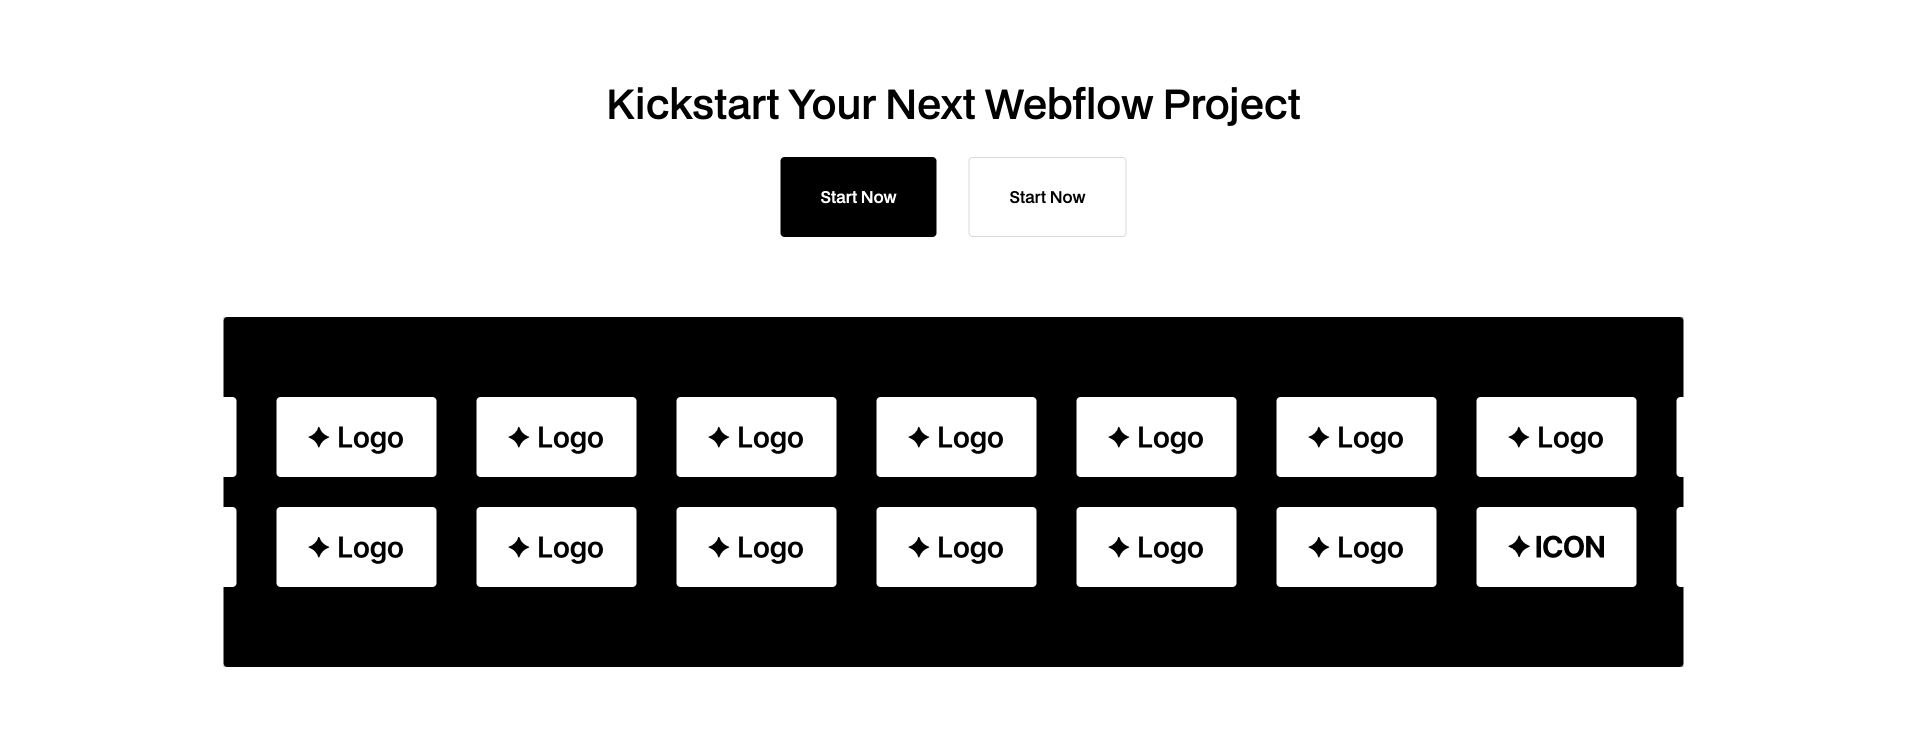Click the diamond symbol in the bottom-left Logo card
1920x734 pixels.
(x=319, y=547)
